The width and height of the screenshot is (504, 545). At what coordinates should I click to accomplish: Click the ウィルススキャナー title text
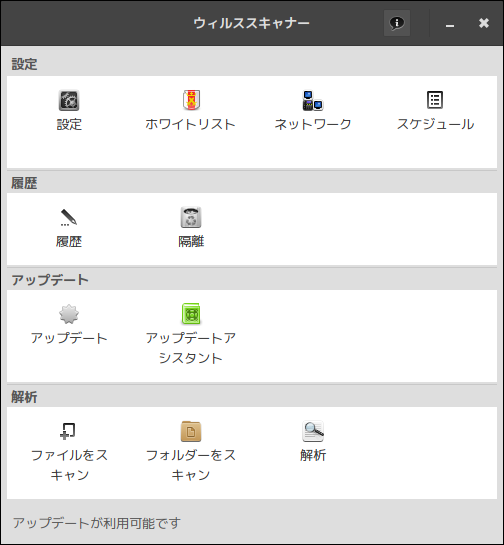coord(252,23)
